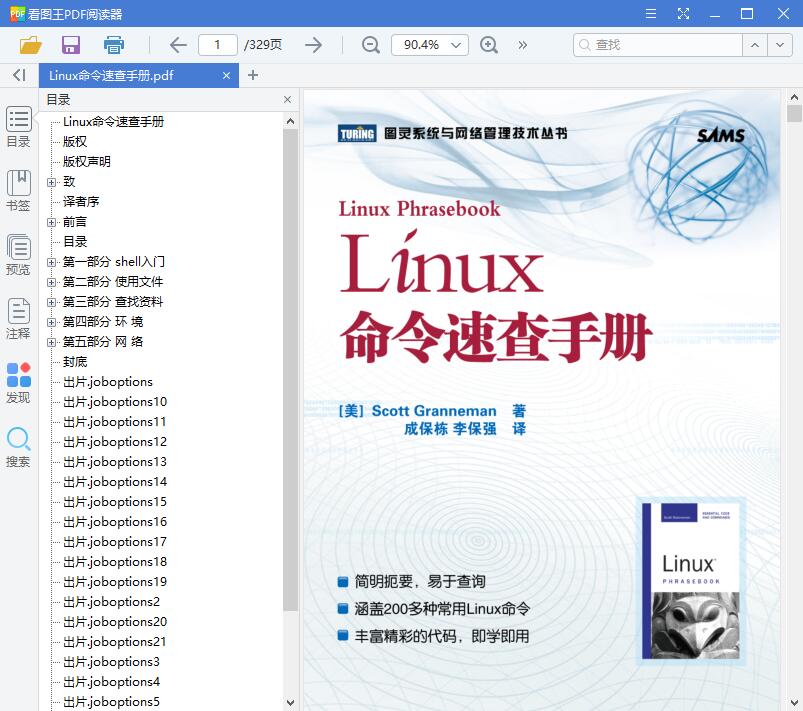Go to next page with the right arrow
The image size is (803, 711).
(x=313, y=45)
